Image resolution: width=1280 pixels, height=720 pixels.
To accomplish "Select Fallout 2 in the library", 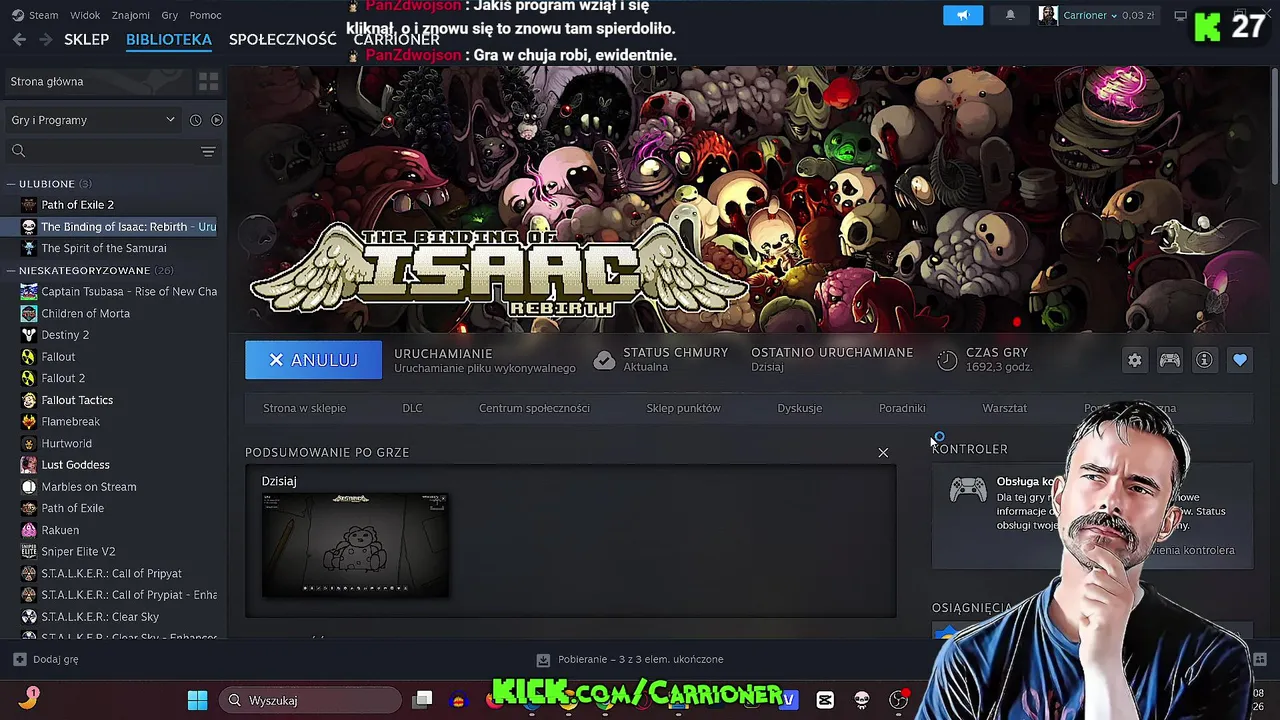I will [x=63, y=378].
